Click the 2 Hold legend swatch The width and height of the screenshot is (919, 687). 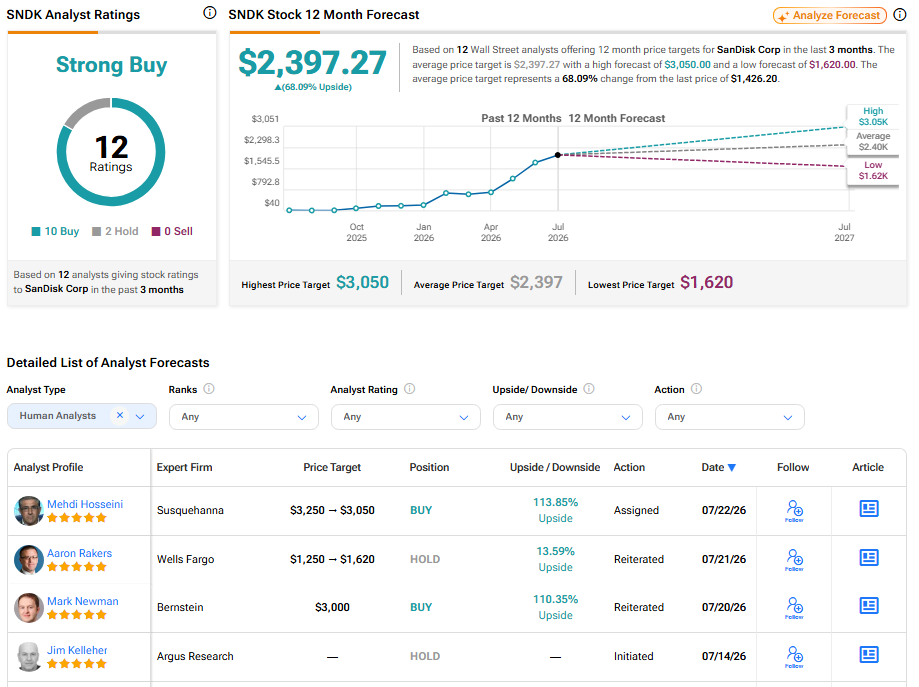[97, 232]
